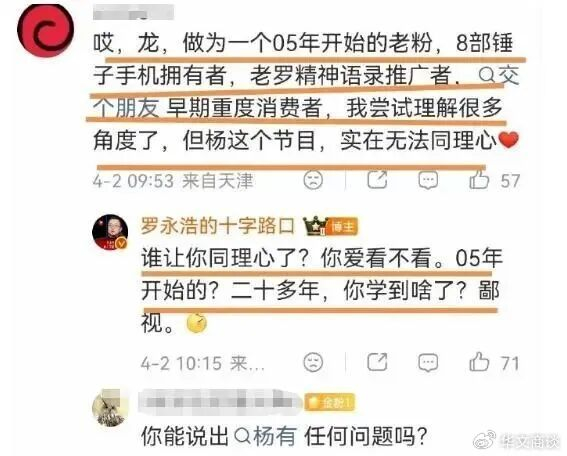567x456 pixels.
Task: Open 罗永浩的十字路口 username link
Action: (218, 226)
